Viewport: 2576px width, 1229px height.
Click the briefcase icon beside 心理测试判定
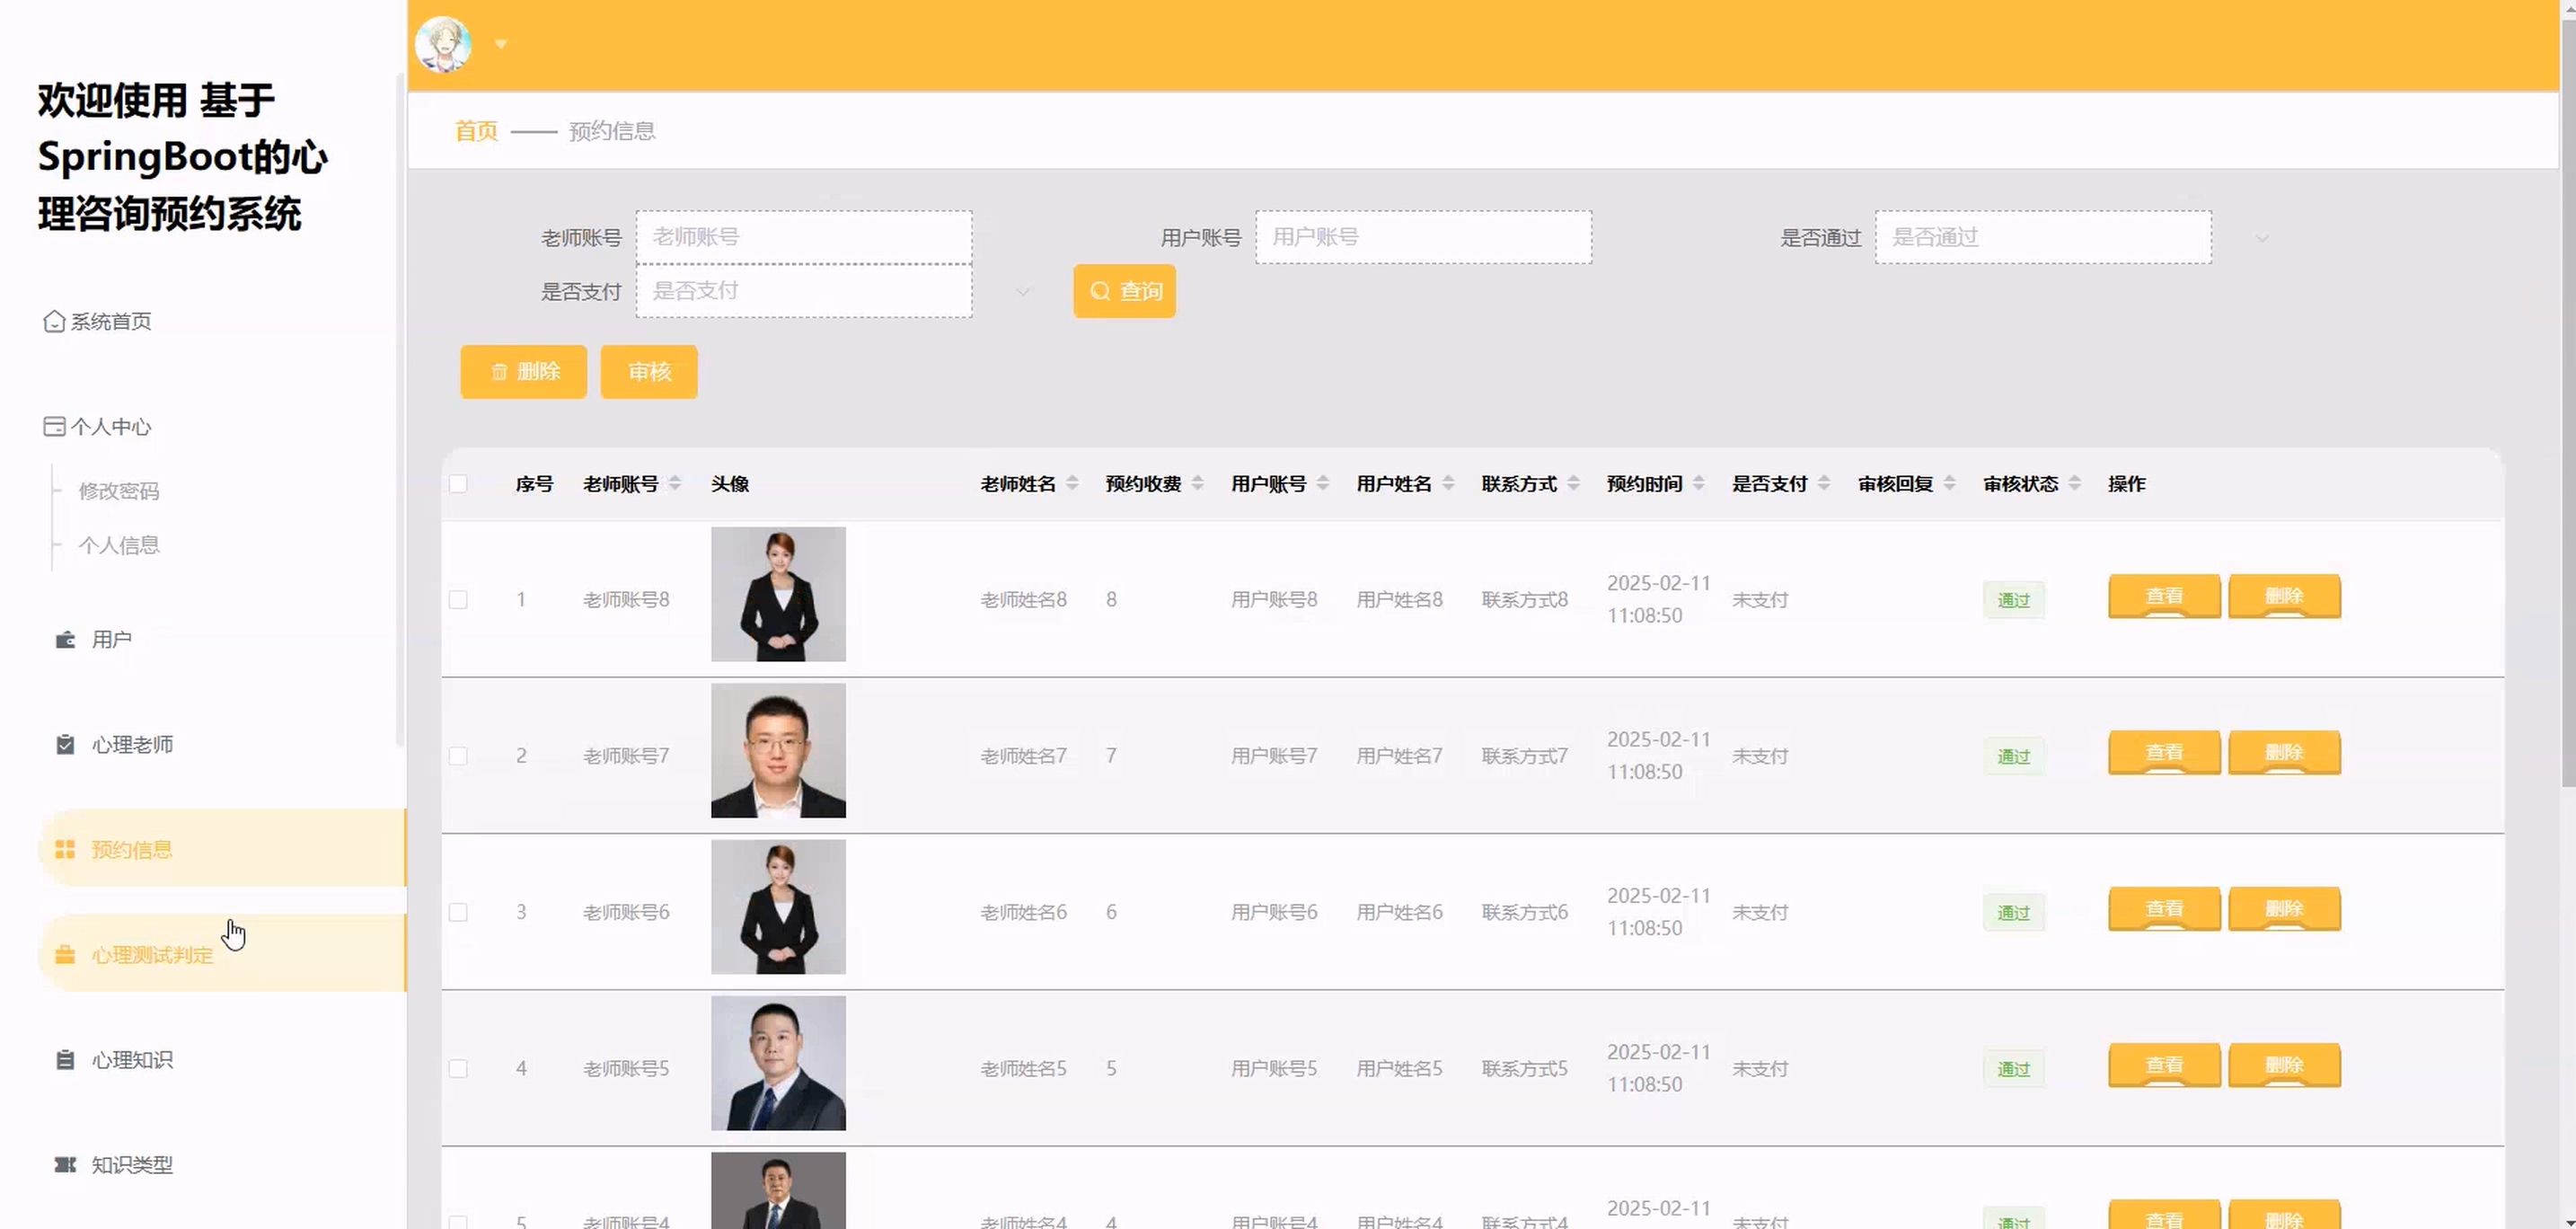pyautogui.click(x=65, y=955)
